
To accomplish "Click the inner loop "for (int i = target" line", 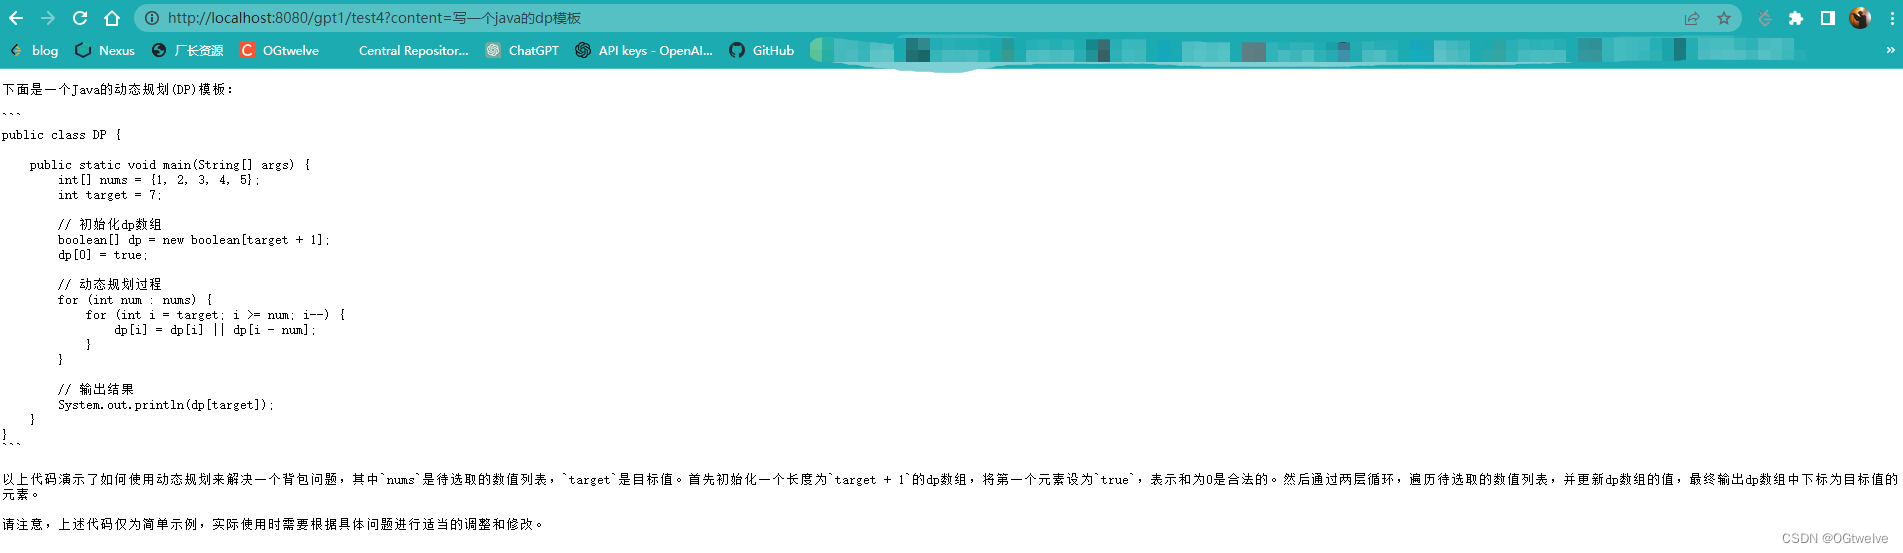I will tap(216, 315).
